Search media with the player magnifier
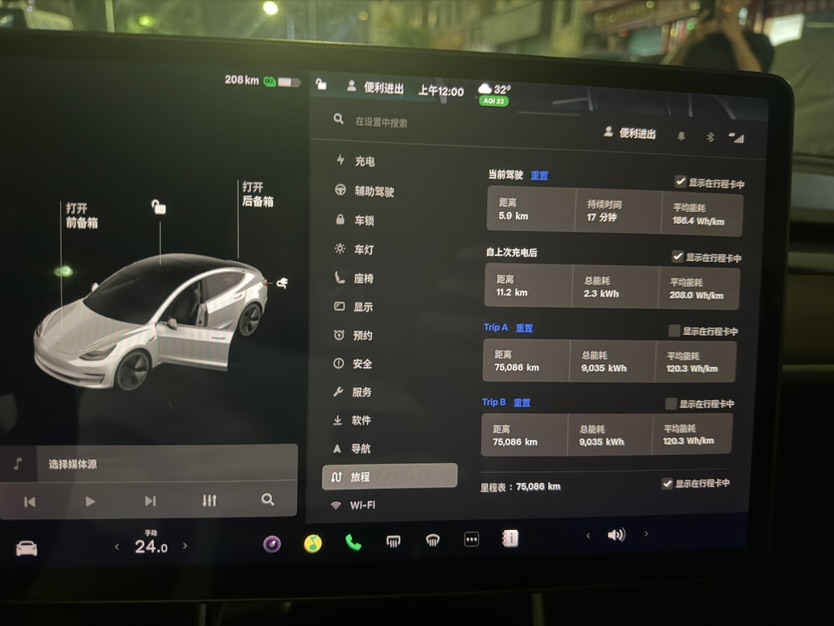The image size is (834, 626). [x=268, y=499]
